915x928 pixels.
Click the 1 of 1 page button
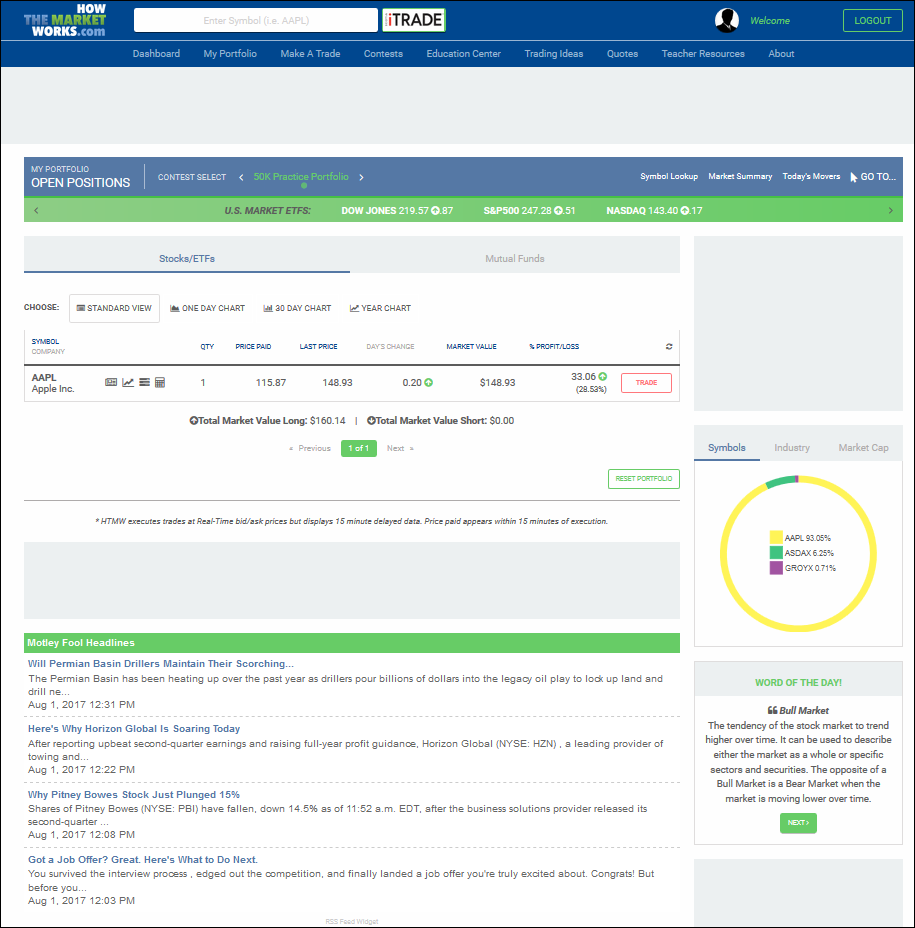pos(359,449)
